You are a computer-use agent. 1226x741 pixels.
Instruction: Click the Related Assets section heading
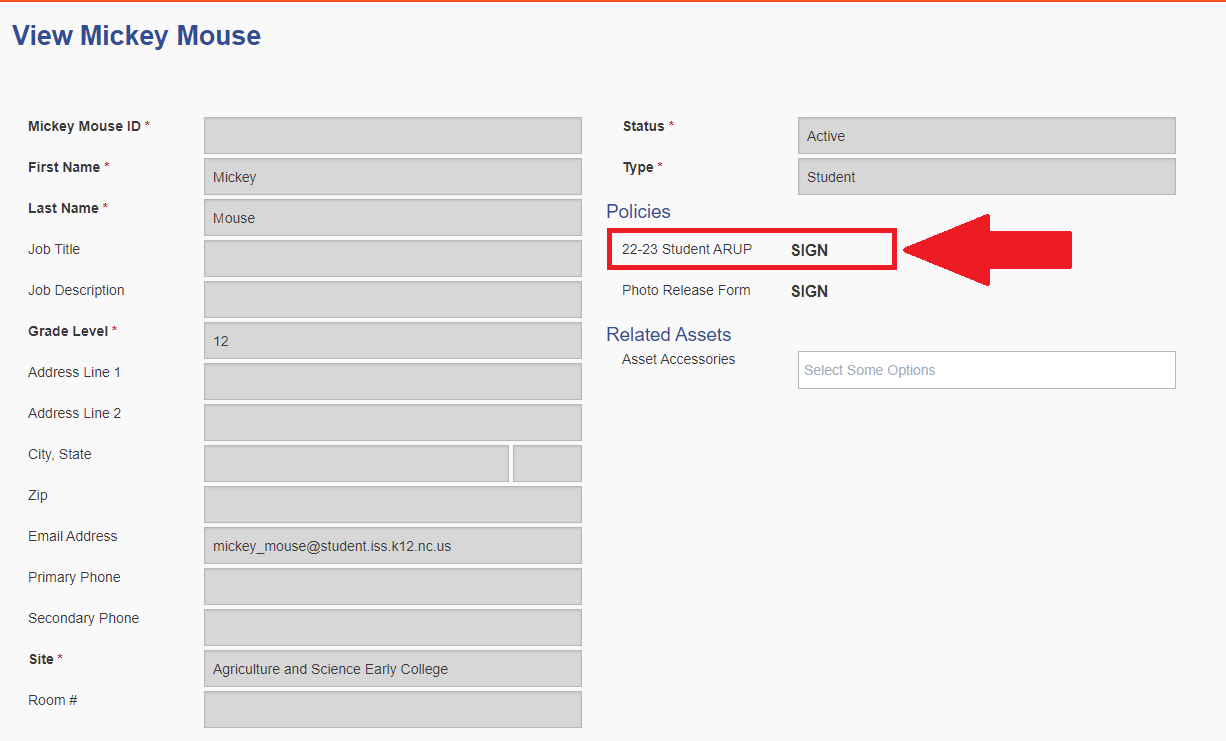click(669, 335)
